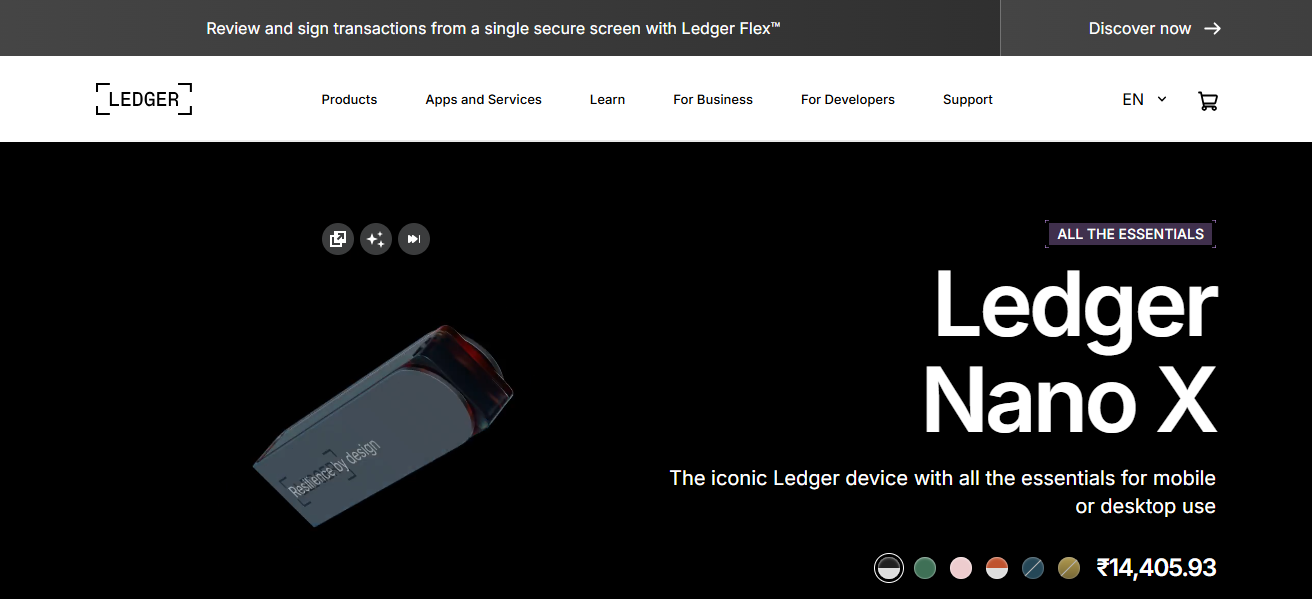The height and width of the screenshot is (599, 1312).
Task: Click the overlapping squares overlay icon
Action: pyautogui.click(x=338, y=239)
